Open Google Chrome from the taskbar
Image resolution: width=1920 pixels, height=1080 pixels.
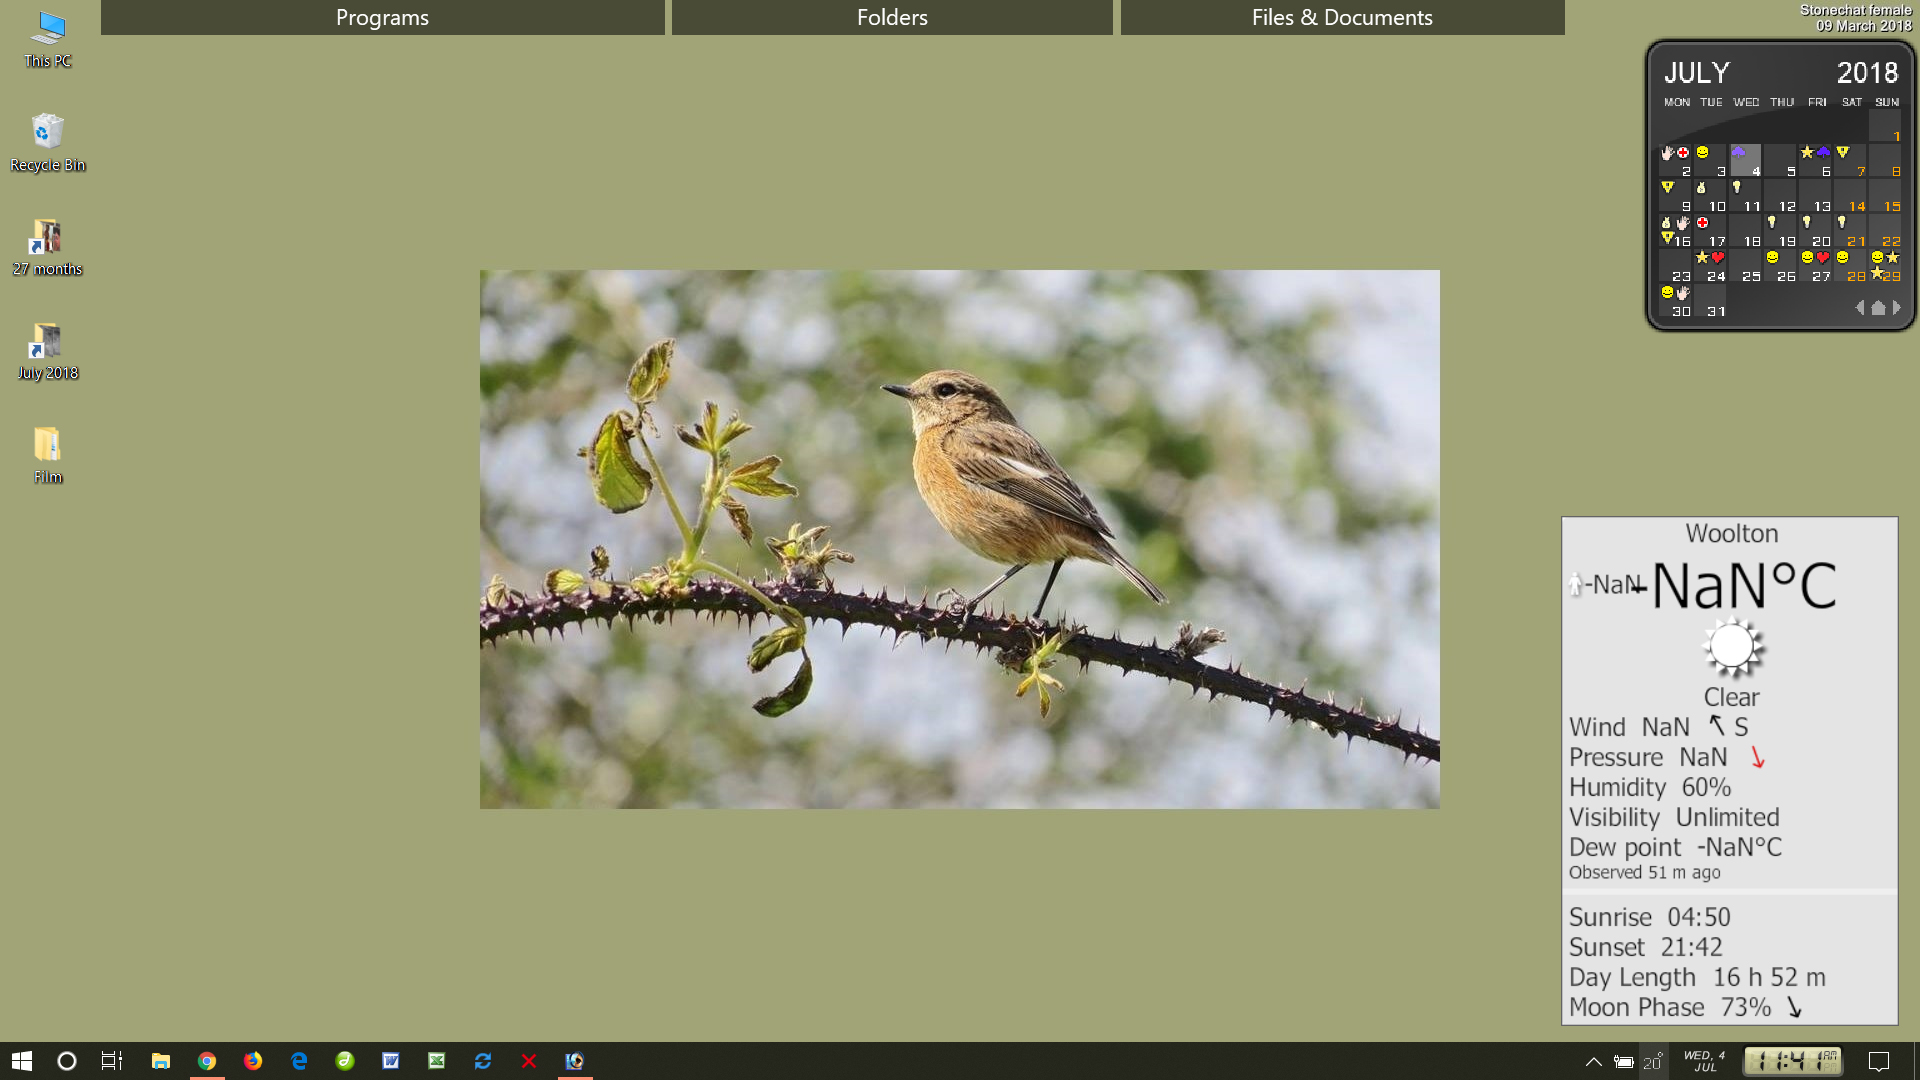(207, 1061)
